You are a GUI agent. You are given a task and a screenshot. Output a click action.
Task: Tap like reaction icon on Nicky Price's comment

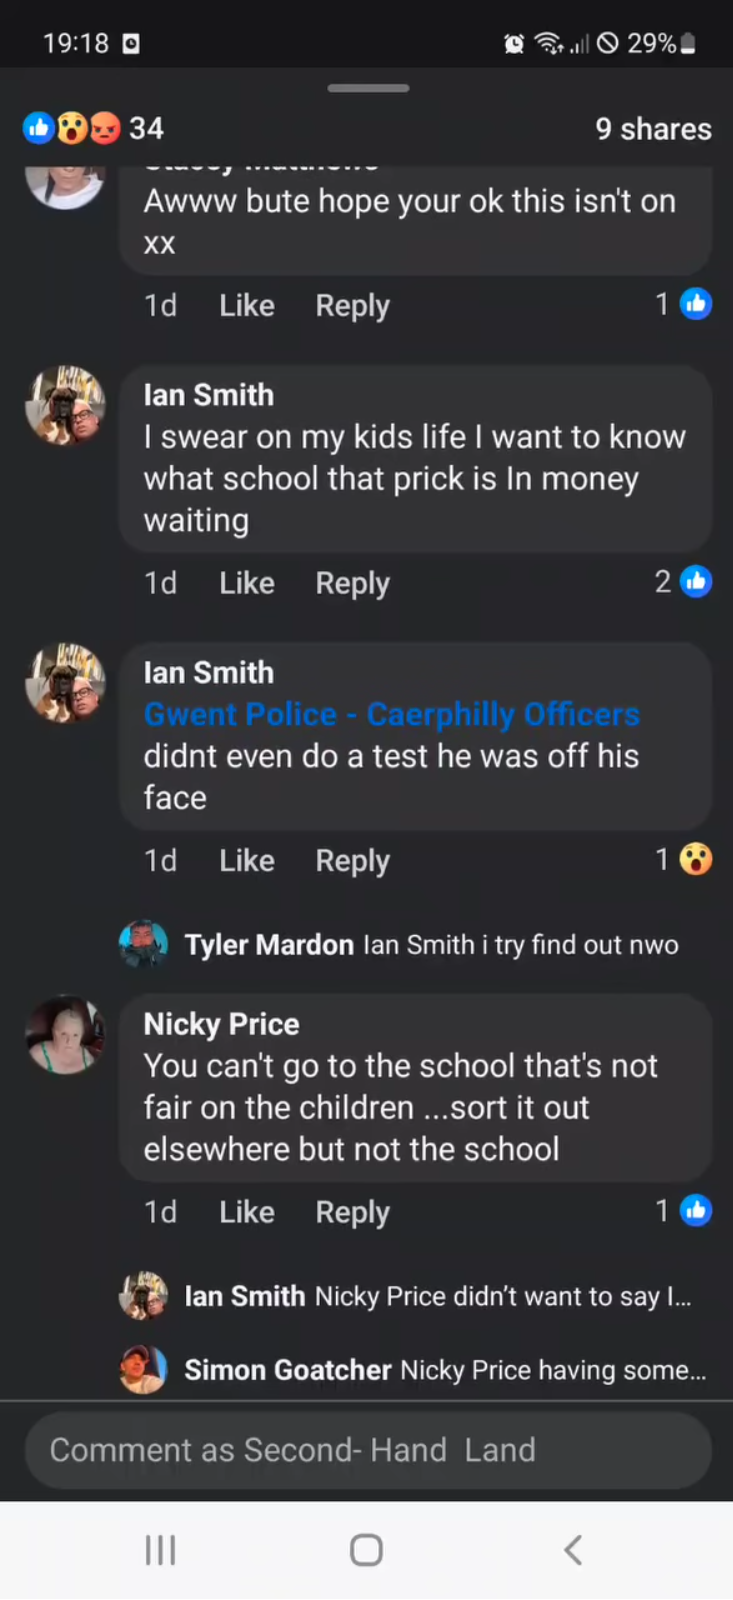click(696, 1211)
